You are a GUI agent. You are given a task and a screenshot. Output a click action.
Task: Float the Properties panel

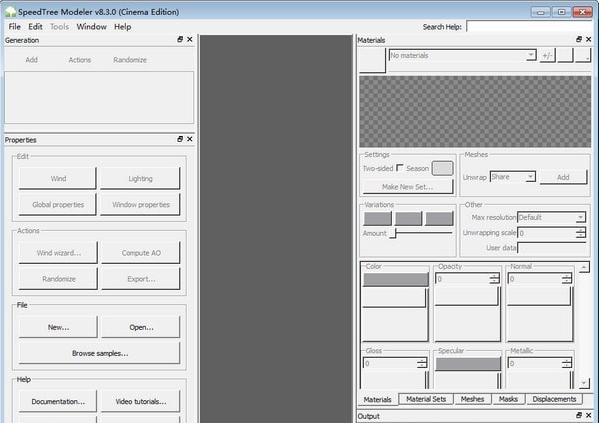[x=180, y=139]
